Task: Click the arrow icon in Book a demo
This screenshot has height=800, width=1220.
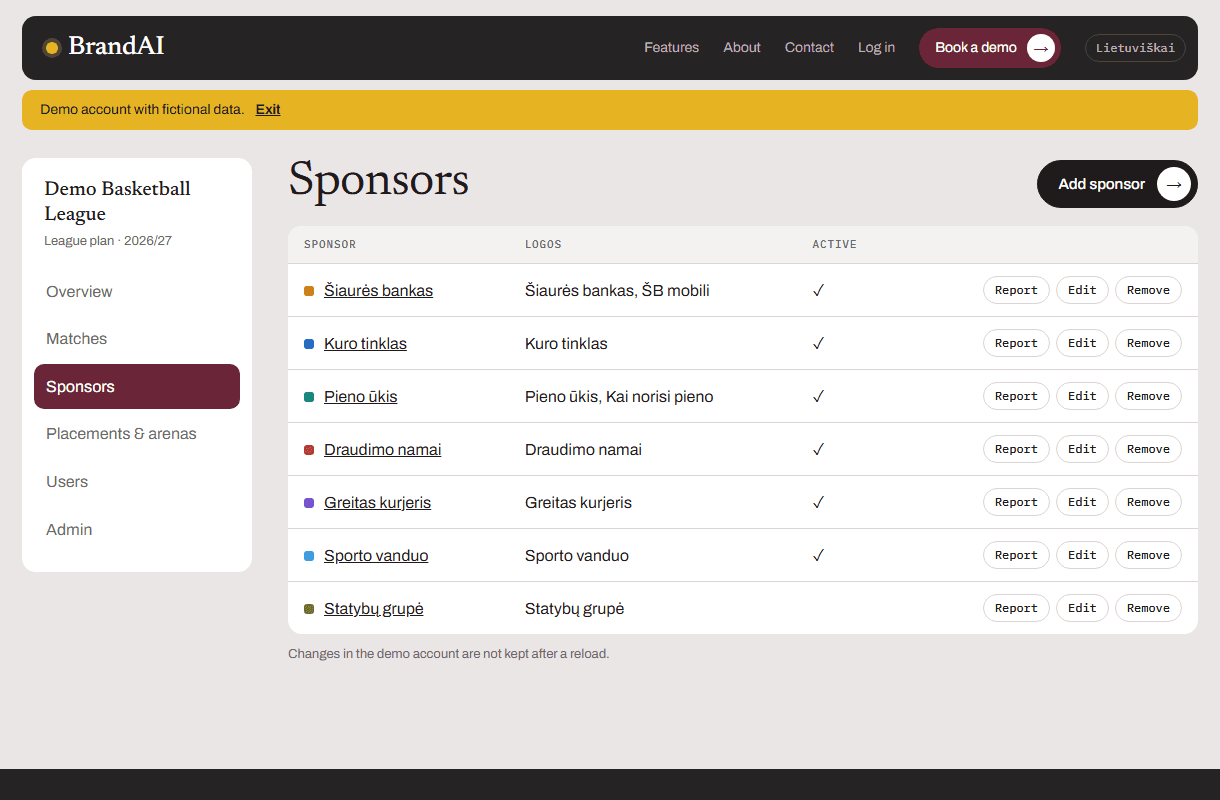Action: tap(1041, 48)
